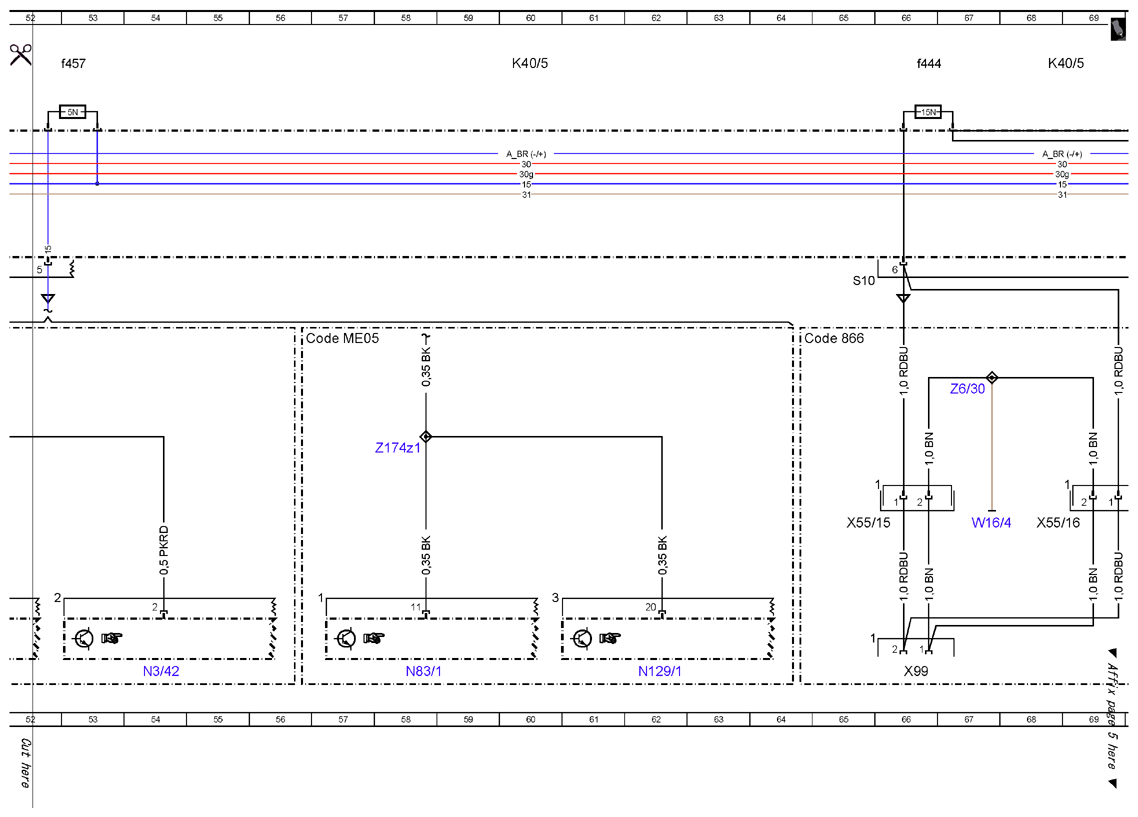Viewport: 1138px width, 817px height.
Task: Click the scissors cut-mark icon
Action: coord(20,54)
